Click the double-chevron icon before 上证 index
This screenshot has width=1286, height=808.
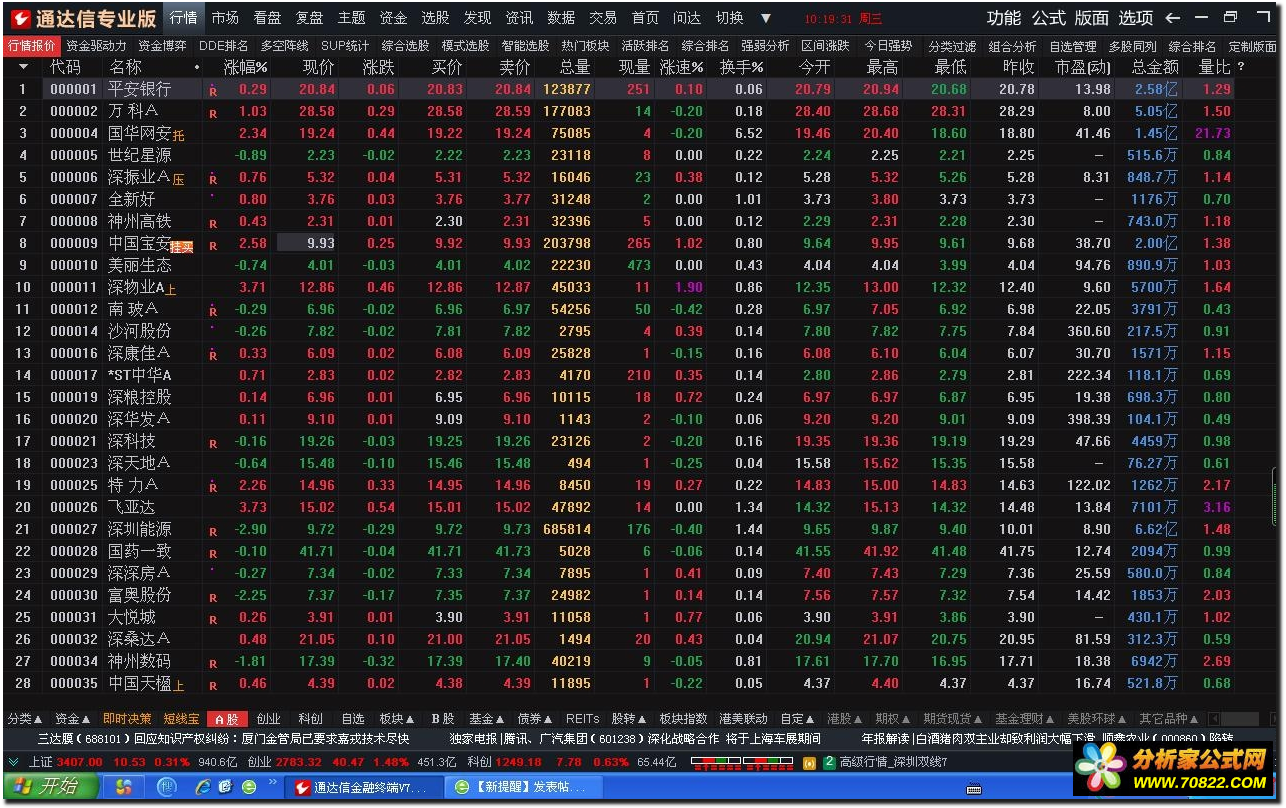tap(13, 762)
